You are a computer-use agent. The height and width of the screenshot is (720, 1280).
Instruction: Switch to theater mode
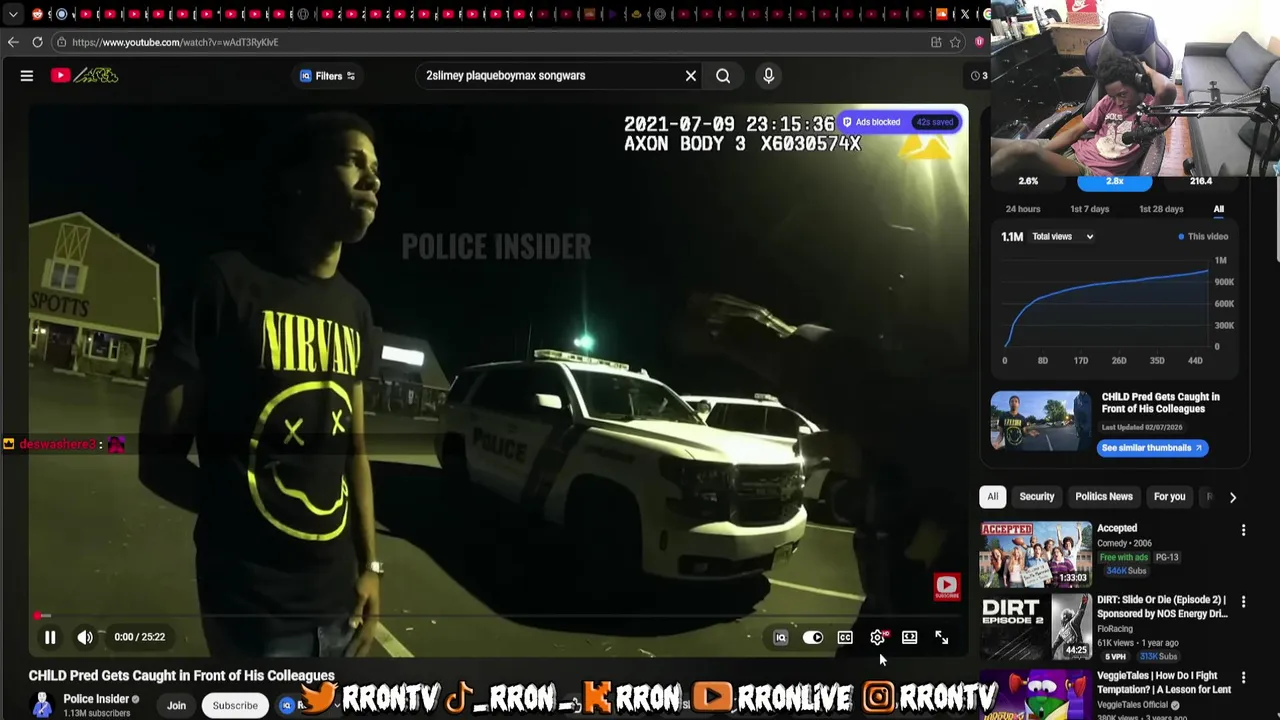[909, 638]
